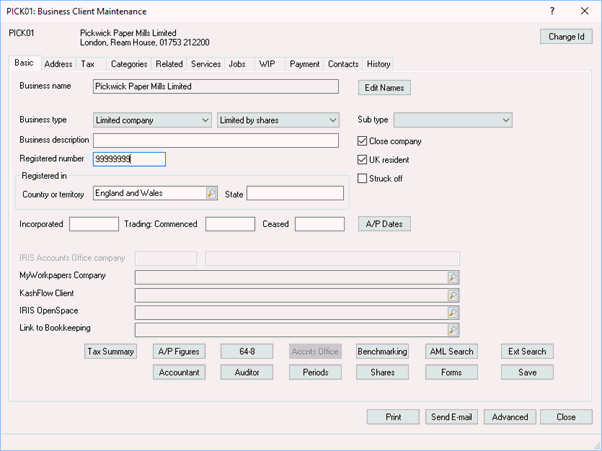Image resolution: width=602 pixels, height=451 pixels.
Task: Open the Accountant button
Action: [x=179, y=372]
